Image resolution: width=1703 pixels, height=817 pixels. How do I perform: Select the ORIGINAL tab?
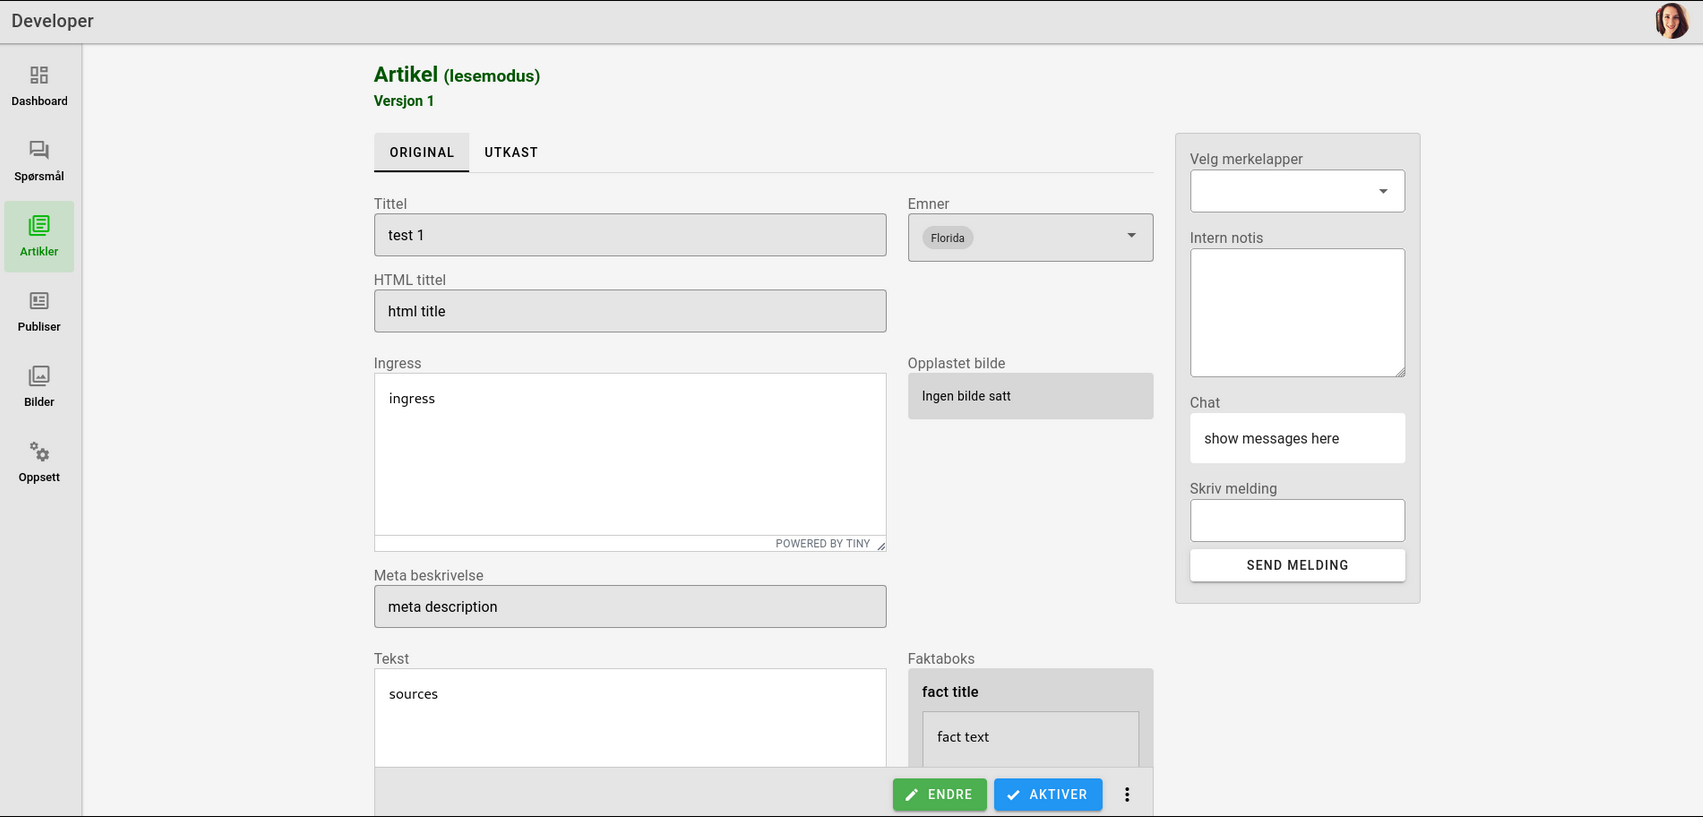pyautogui.click(x=421, y=153)
